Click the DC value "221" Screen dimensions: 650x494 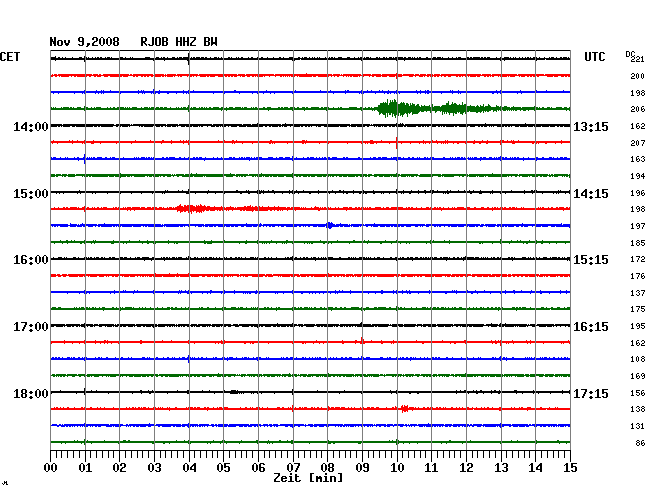pyautogui.click(x=638, y=59)
